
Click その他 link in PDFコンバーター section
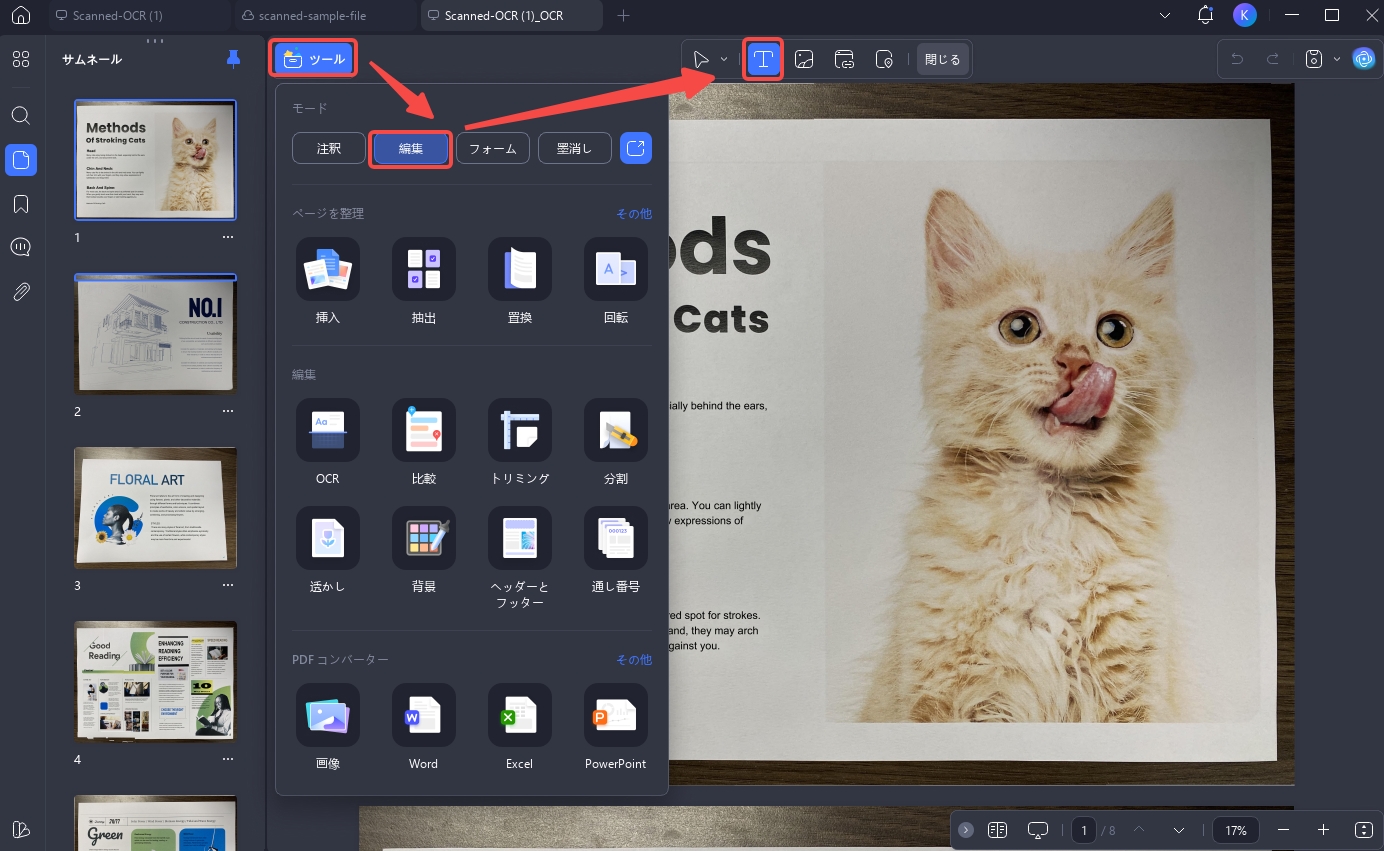point(633,660)
